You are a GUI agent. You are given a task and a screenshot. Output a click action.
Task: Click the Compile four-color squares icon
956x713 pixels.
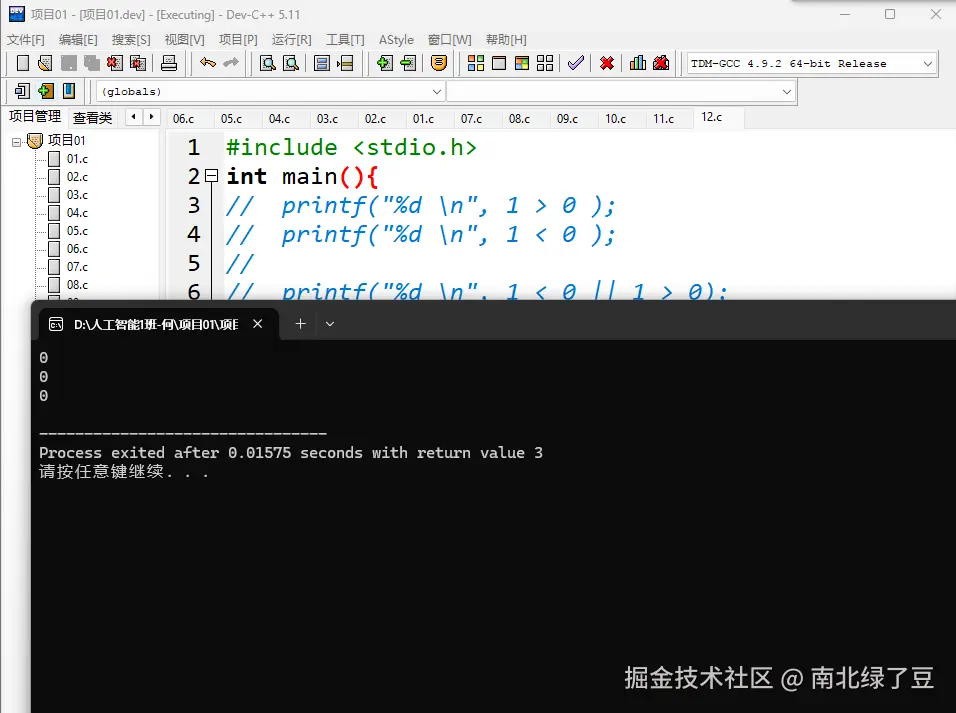pos(476,63)
